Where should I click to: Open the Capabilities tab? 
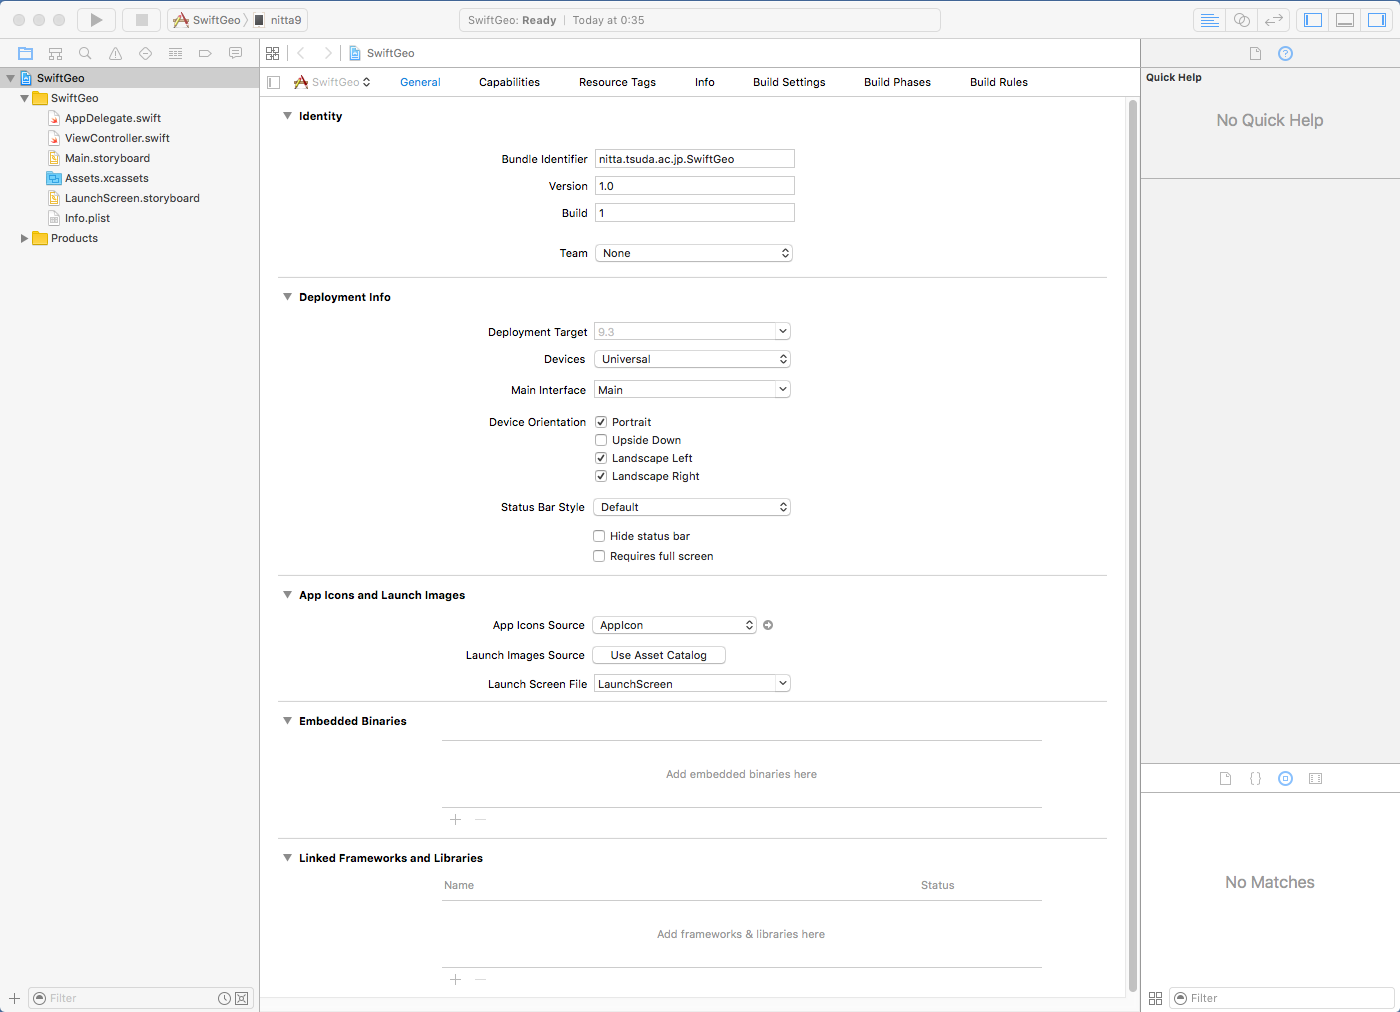click(509, 82)
